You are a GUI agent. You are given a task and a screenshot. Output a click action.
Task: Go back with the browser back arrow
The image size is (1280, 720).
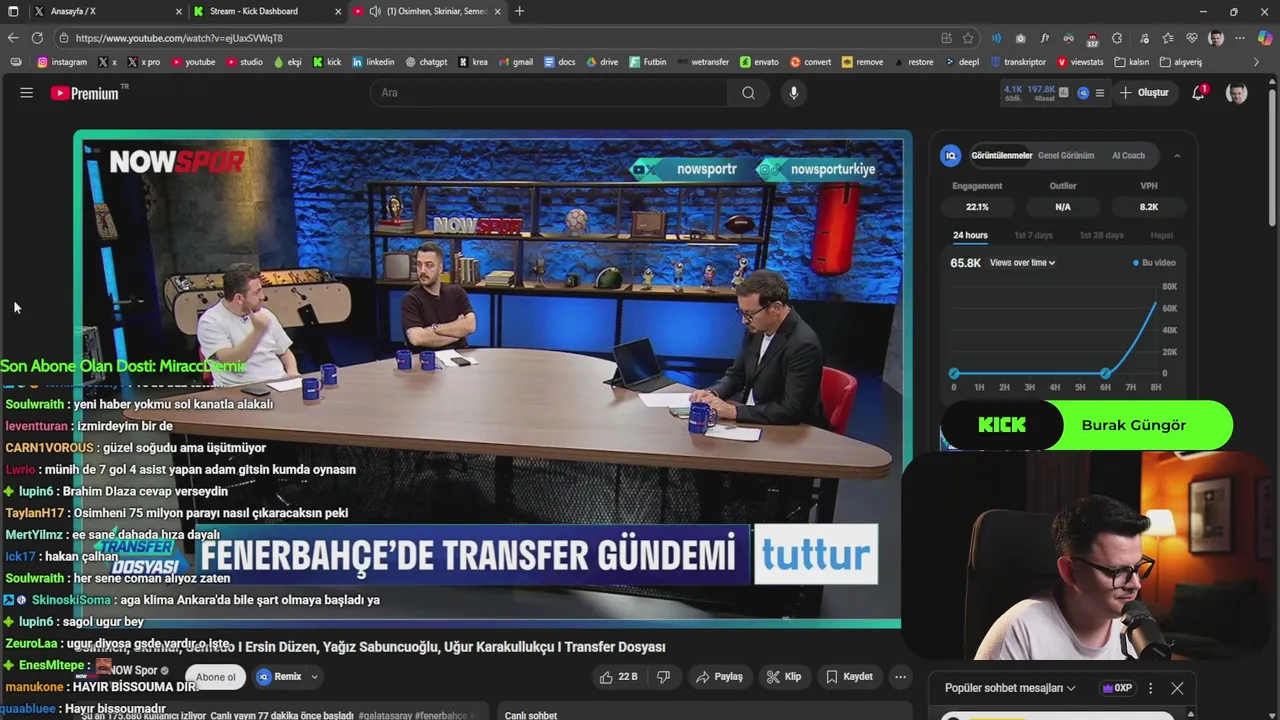pyautogui.click(x=13, y=38)
